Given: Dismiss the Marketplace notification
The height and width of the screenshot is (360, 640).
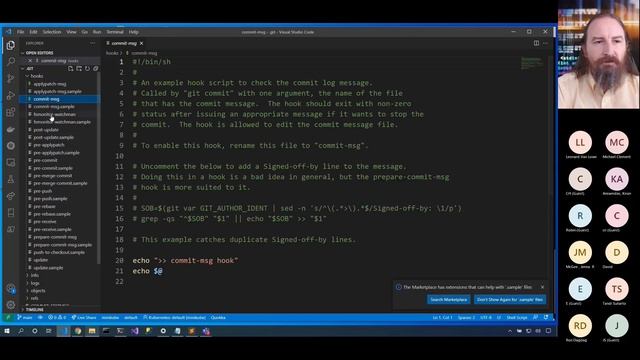Looking at the screenshot, I should [x=542, y=287].
